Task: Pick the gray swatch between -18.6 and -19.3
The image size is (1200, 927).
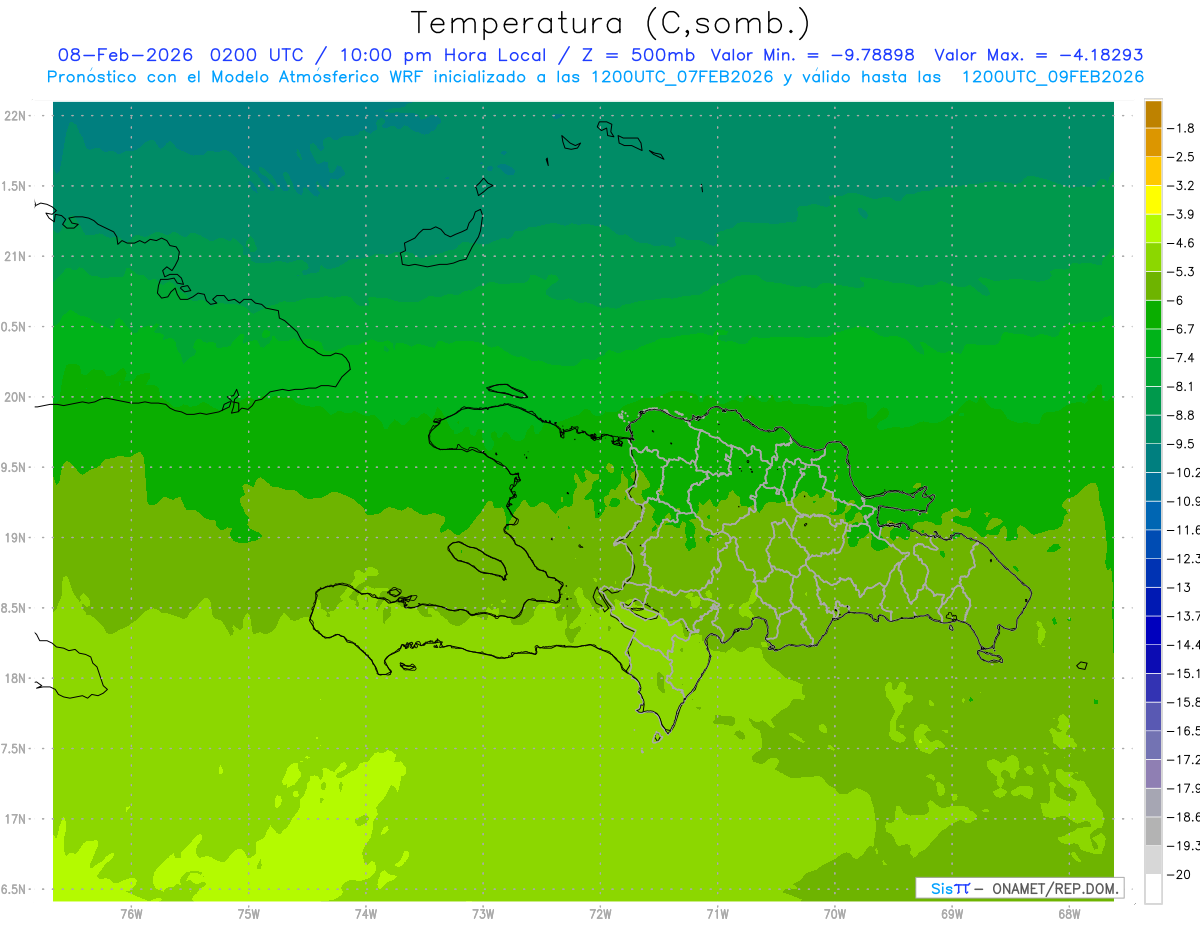Action: coord(1153,831)
